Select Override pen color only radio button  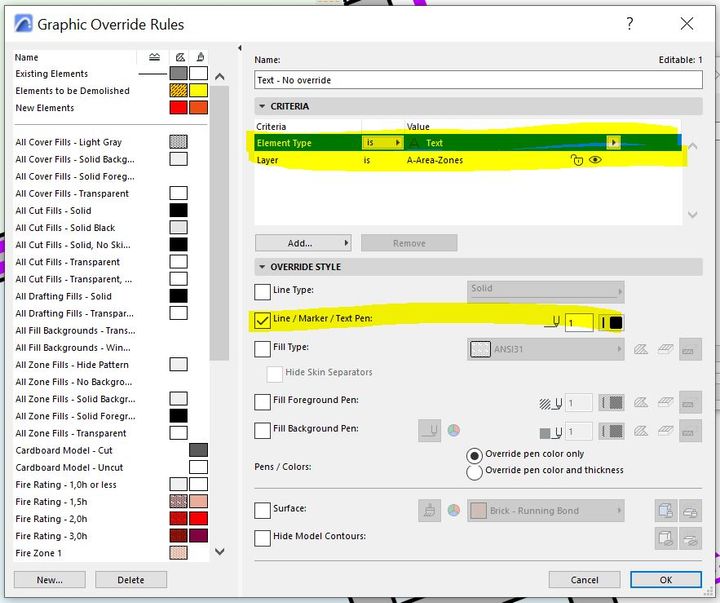point(474,455)
